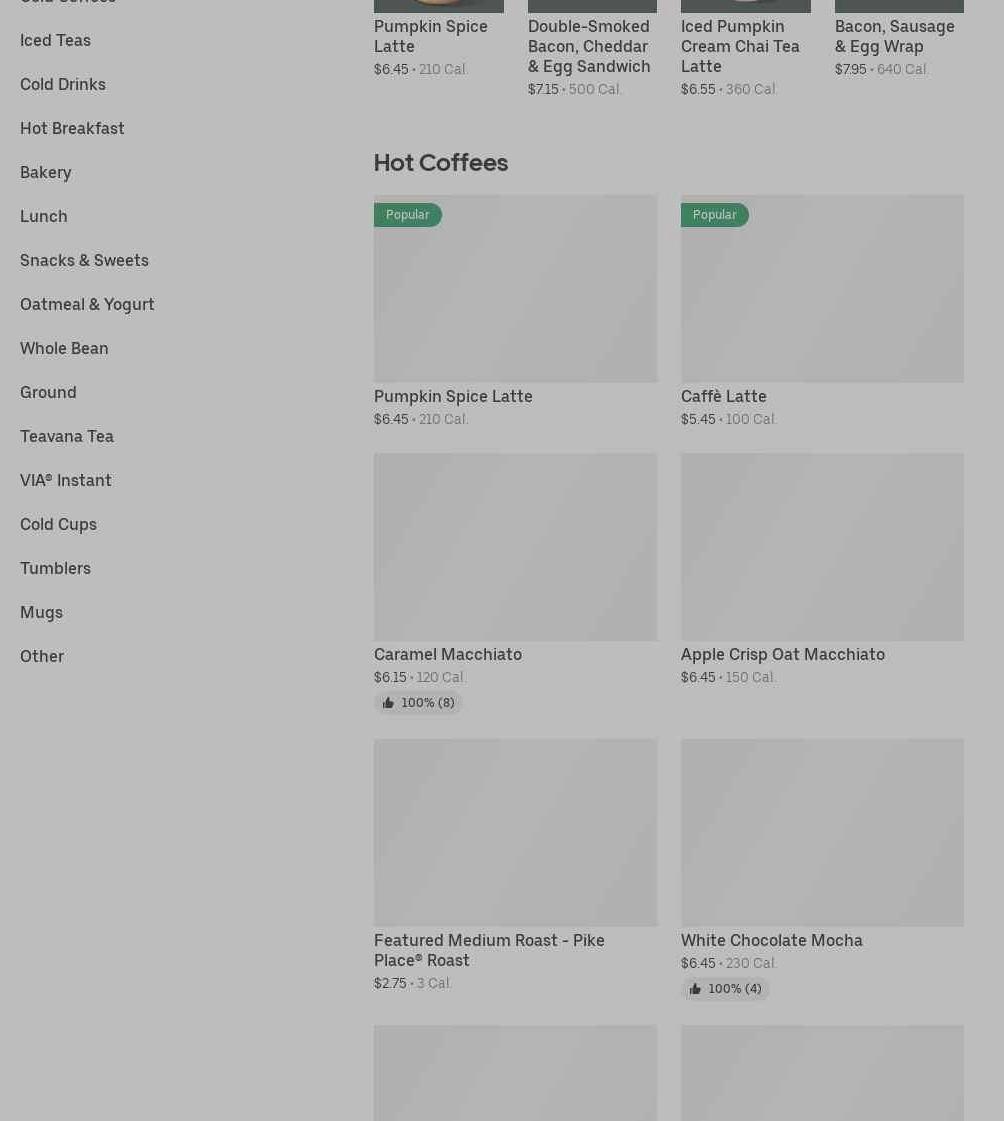The width and height of the screenshot is (1004, 1121).
Task: Click the Popular badge on Pumpkin Spice Latte
Action: 408,215
